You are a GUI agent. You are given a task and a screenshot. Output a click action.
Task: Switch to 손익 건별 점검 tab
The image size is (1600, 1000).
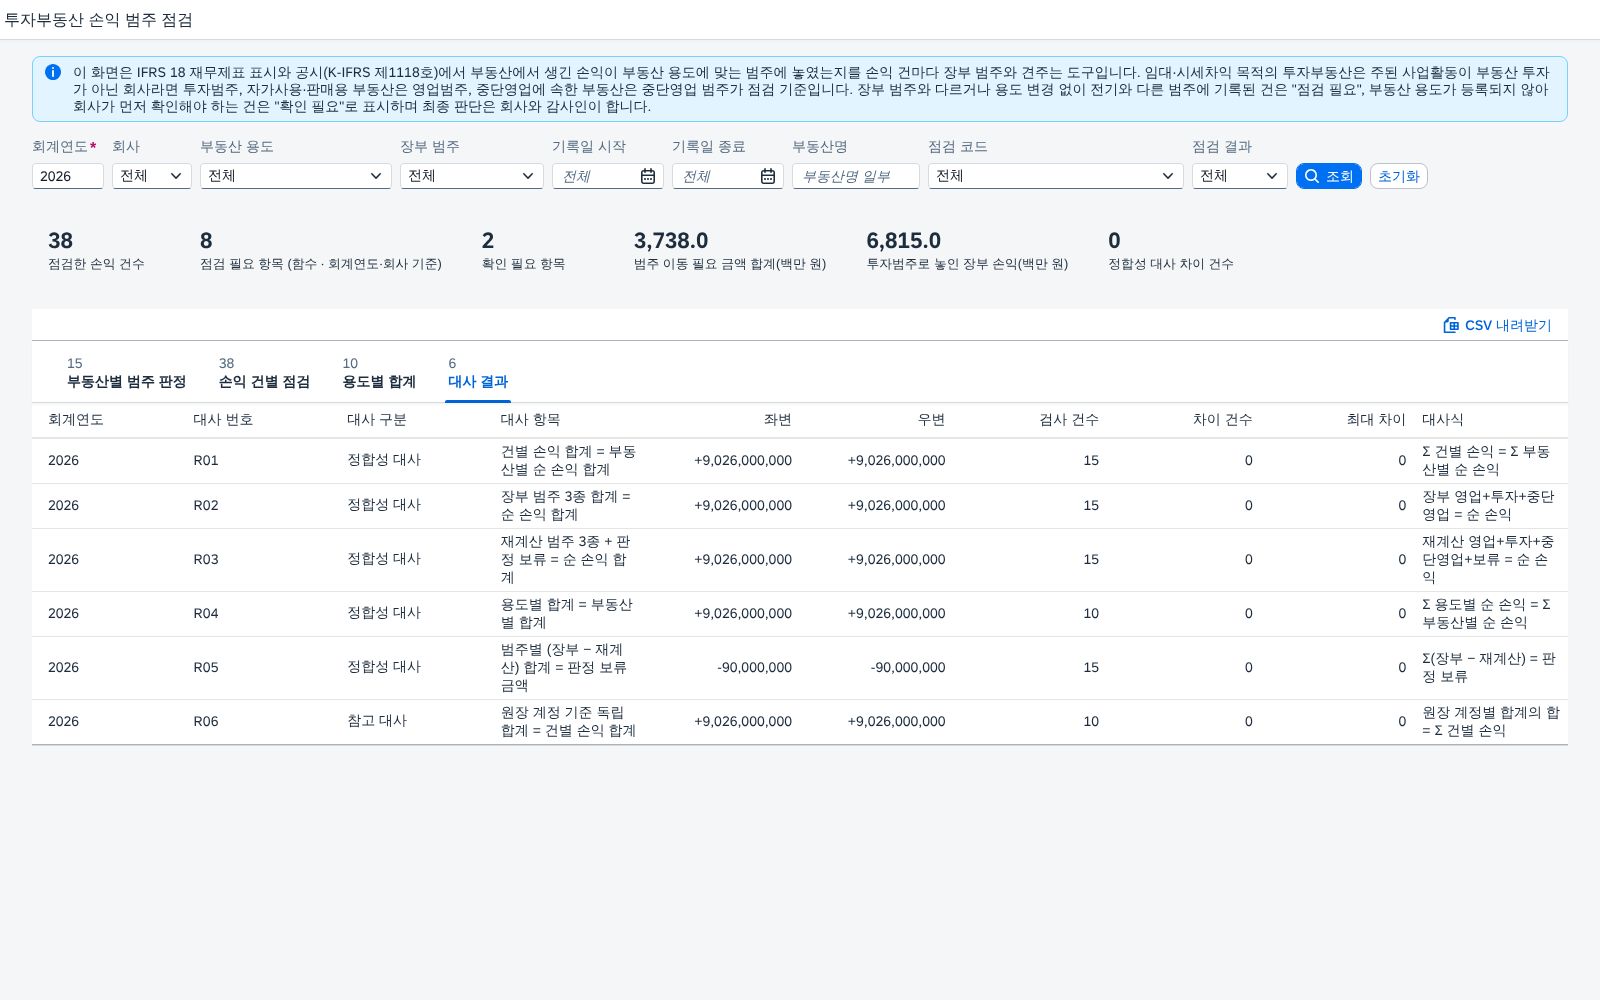(264, 373)
